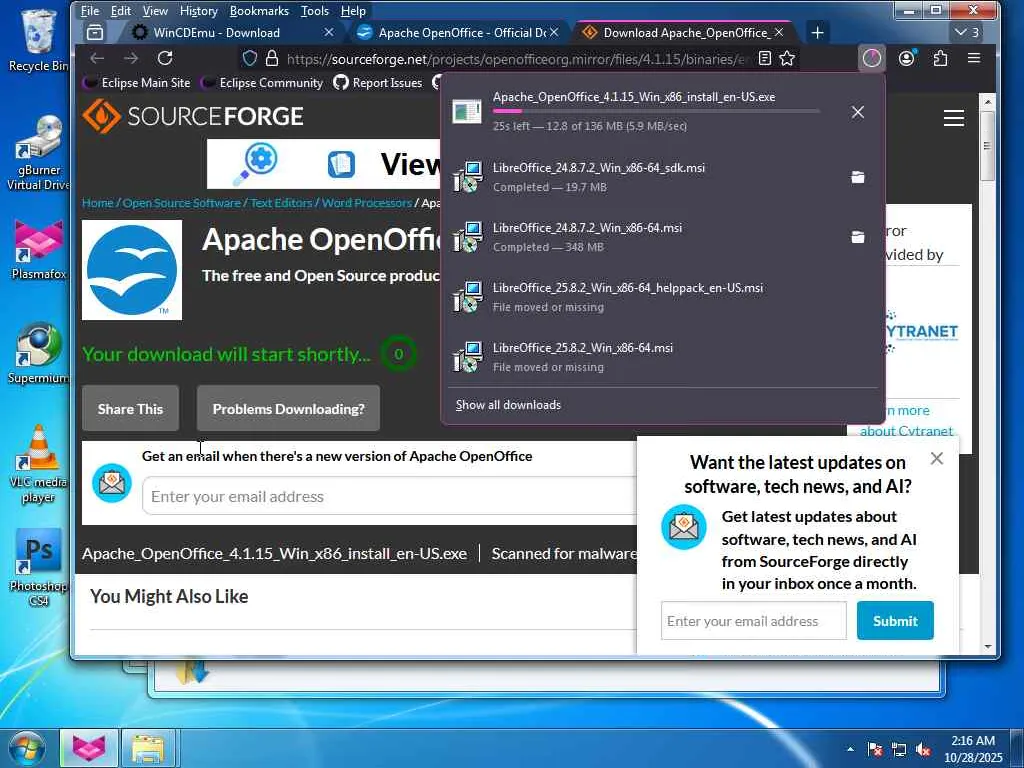Screen dimensions: 1024x768
Task: View site security padlock info
Action: coord(272,59)
